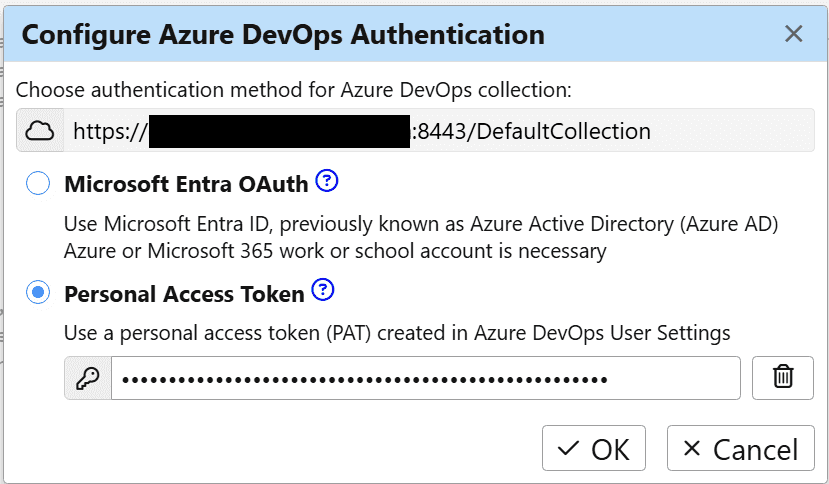
Task: Click text 'Azure or Microsoft 365 work or school account'
Action: [x=279, y=251]
